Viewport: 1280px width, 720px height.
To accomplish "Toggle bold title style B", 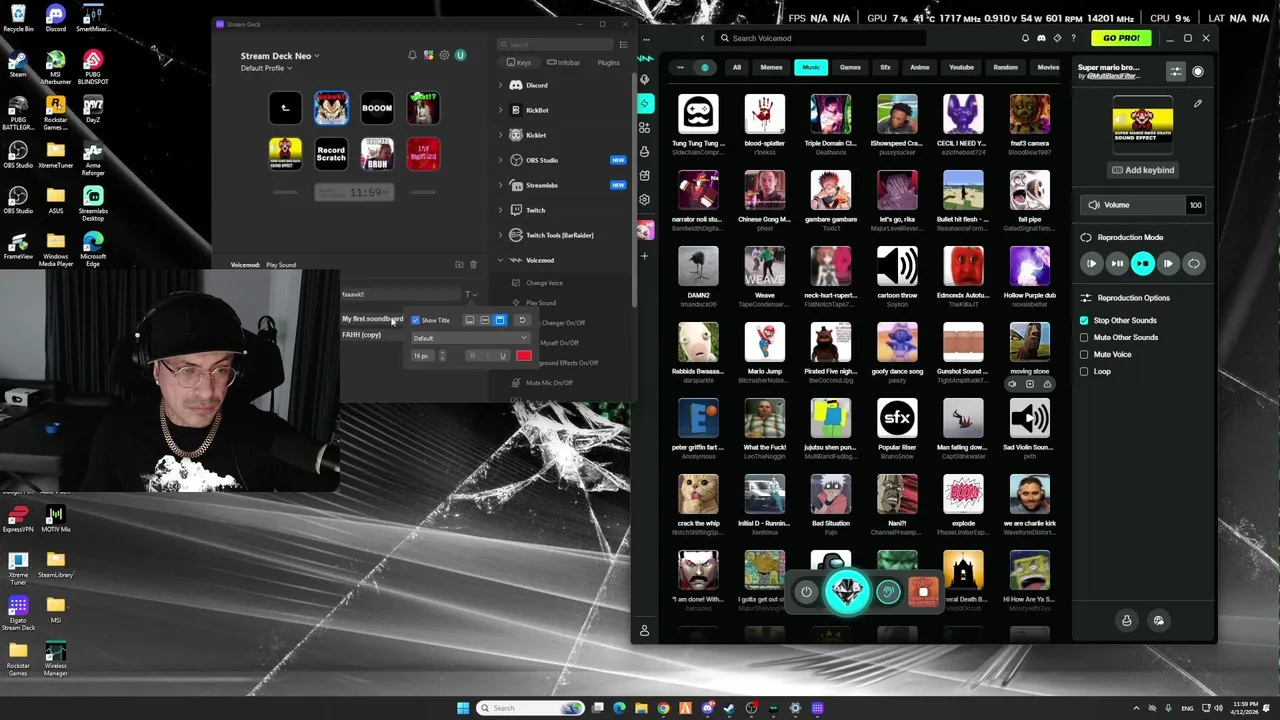I will 472,356.
